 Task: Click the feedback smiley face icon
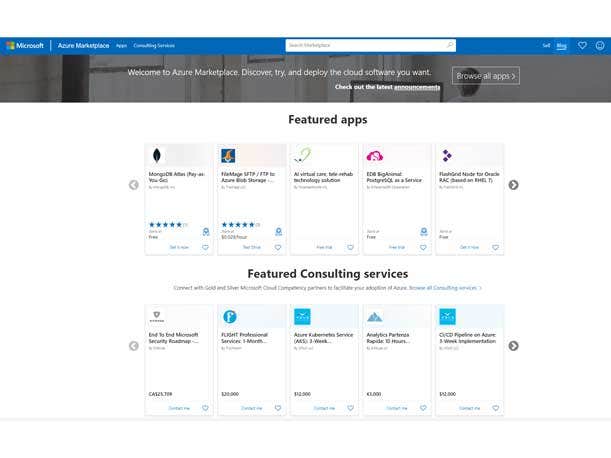point(600,45)
